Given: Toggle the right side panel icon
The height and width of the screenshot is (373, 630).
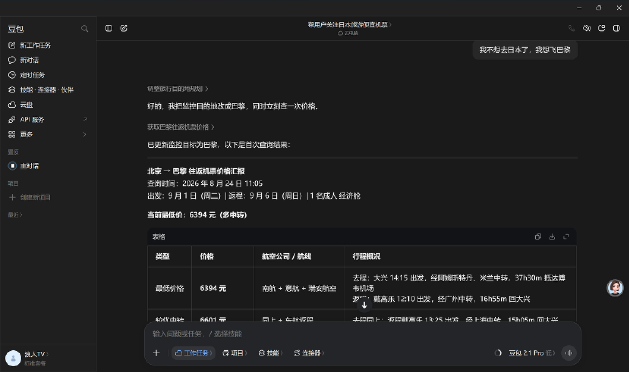Looking at the screenshot, I should pos(616,28).
